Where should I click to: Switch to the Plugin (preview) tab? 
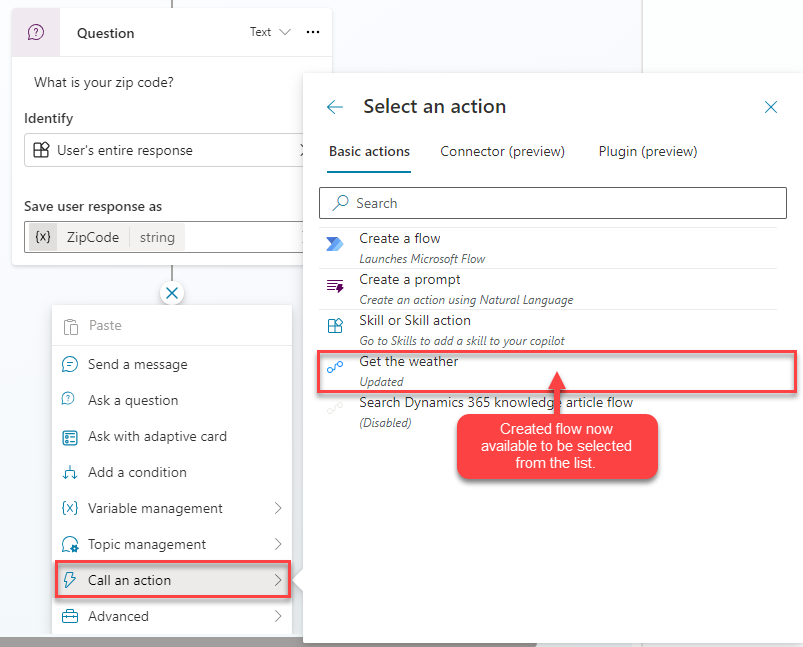[648, 152]
